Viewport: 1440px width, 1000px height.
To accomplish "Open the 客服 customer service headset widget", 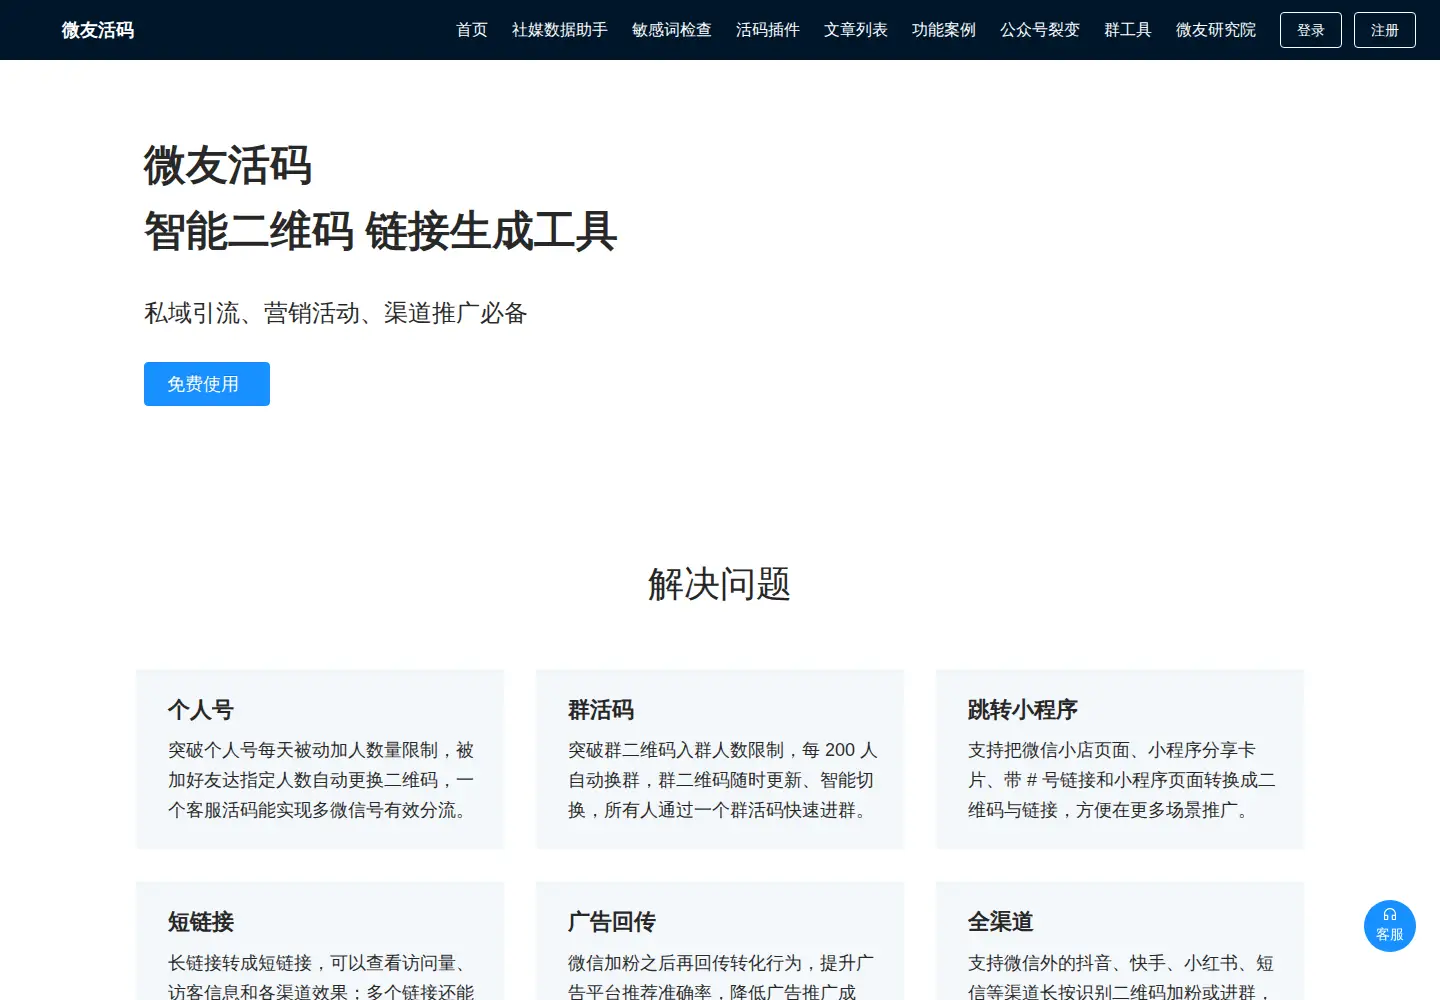I will pos(1390,926).
